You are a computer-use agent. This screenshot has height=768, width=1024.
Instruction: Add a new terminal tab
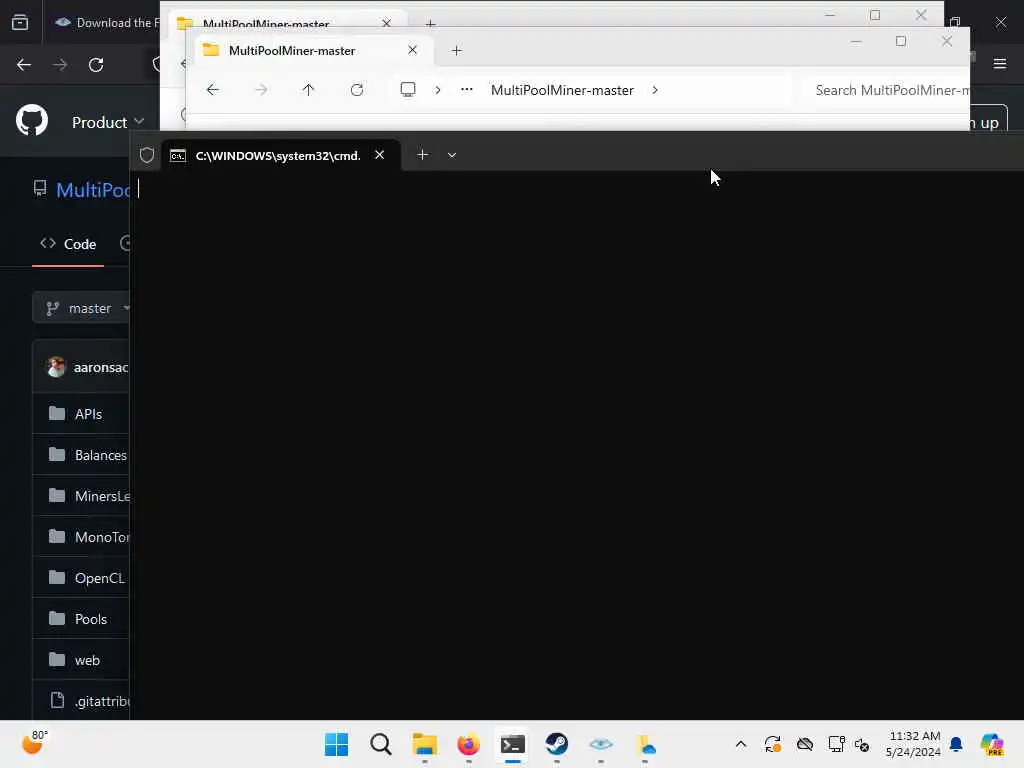pyautogui.click(x=423, y=155)
